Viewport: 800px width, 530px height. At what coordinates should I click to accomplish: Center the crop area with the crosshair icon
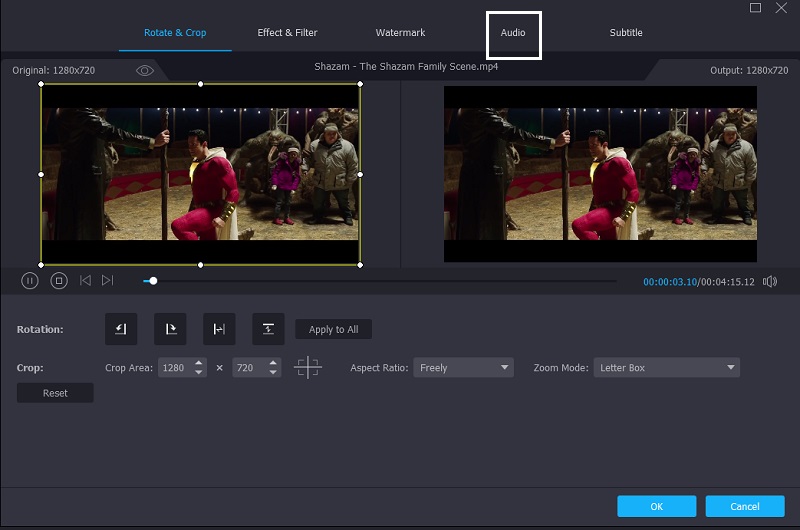click(x=308, y=368)
